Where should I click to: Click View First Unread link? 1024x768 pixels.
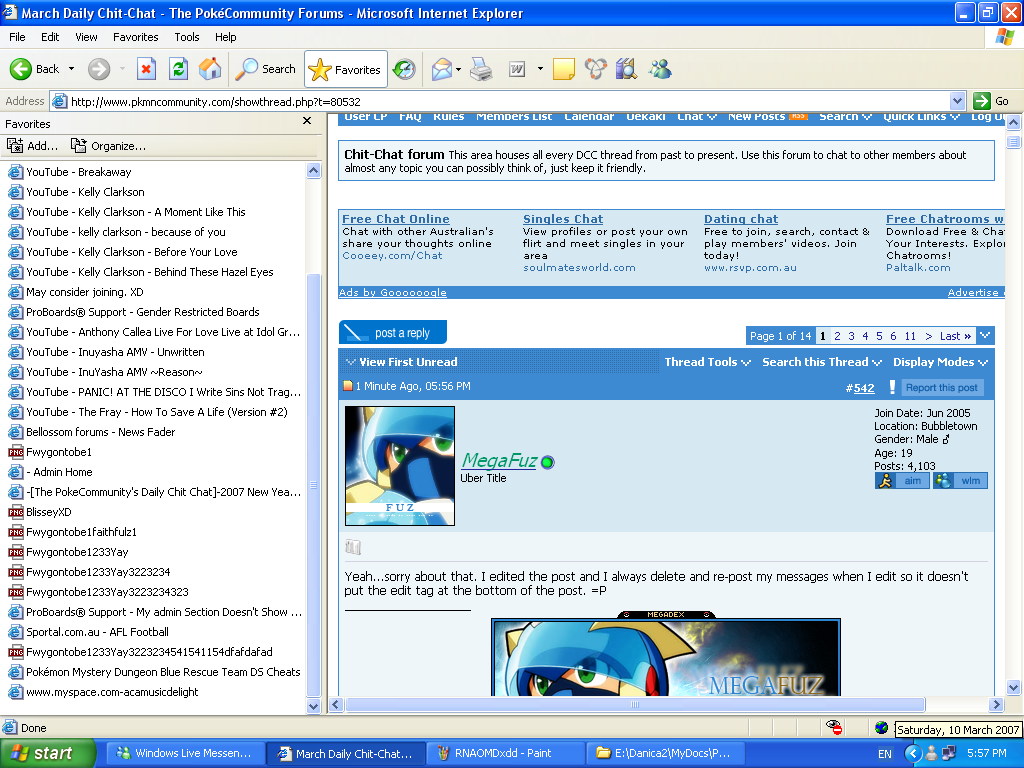click(408, 362)
